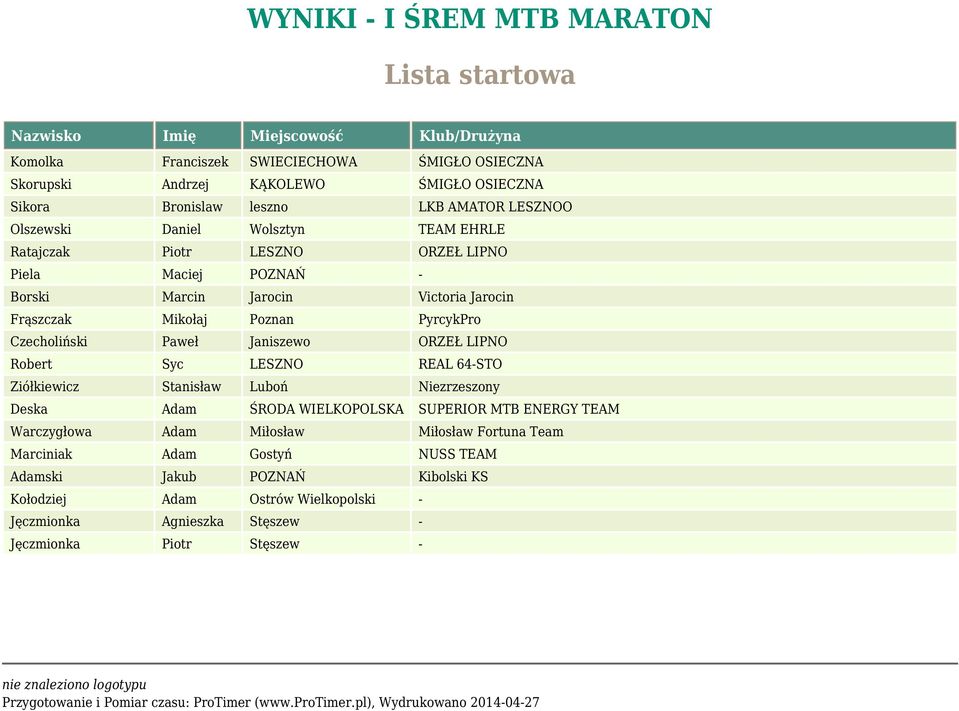Screen dimensions: 959x711
Task: Select the club NUSS TEAM
Action: pos(457,454)
